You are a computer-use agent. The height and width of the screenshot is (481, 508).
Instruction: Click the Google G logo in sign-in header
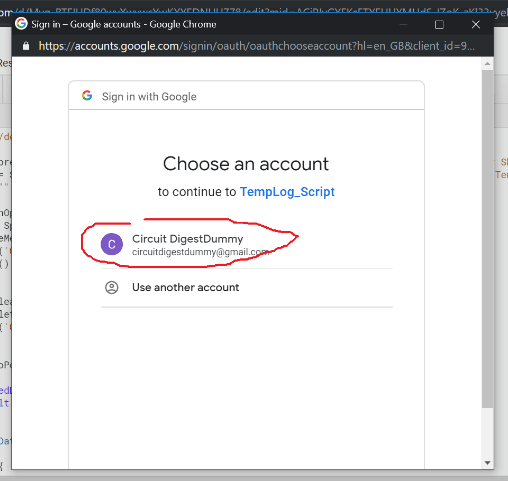[x=87, y=96]
